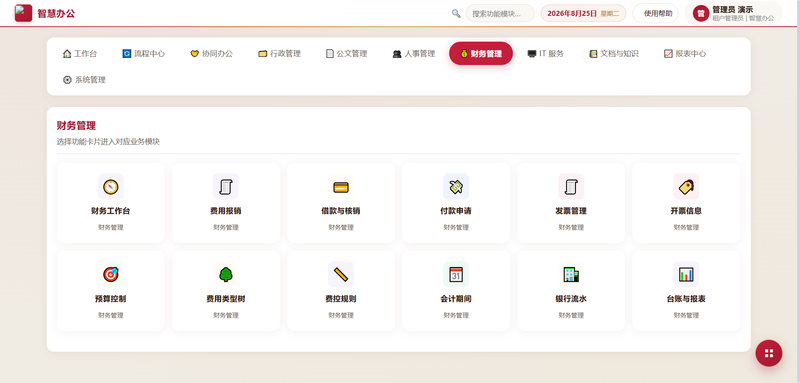800x383 pixels.
Task: Open the 发票管理 card title
Action: tap(571, 211)
